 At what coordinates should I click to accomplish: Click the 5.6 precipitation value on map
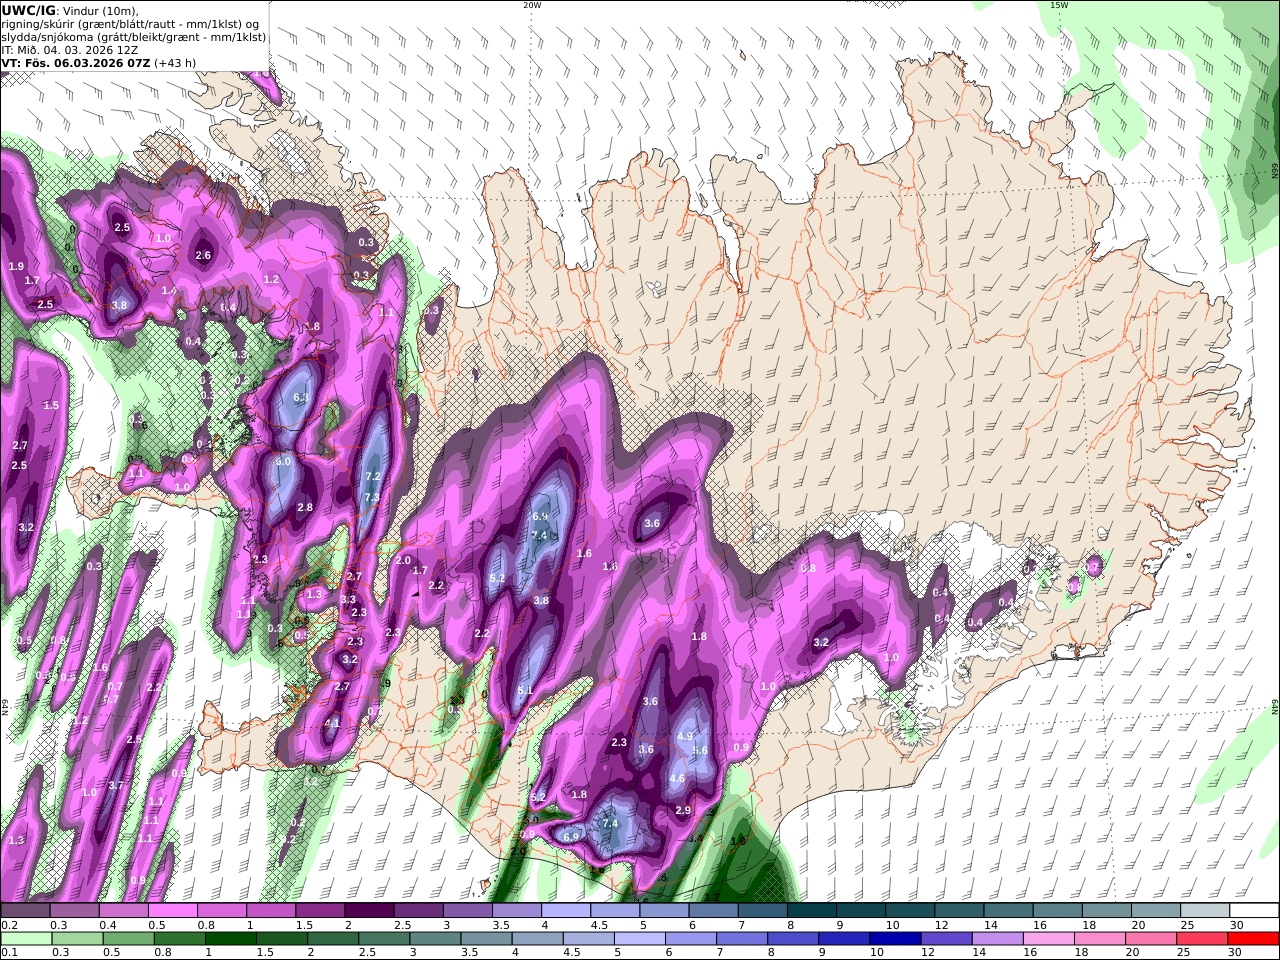click(700, 751)
